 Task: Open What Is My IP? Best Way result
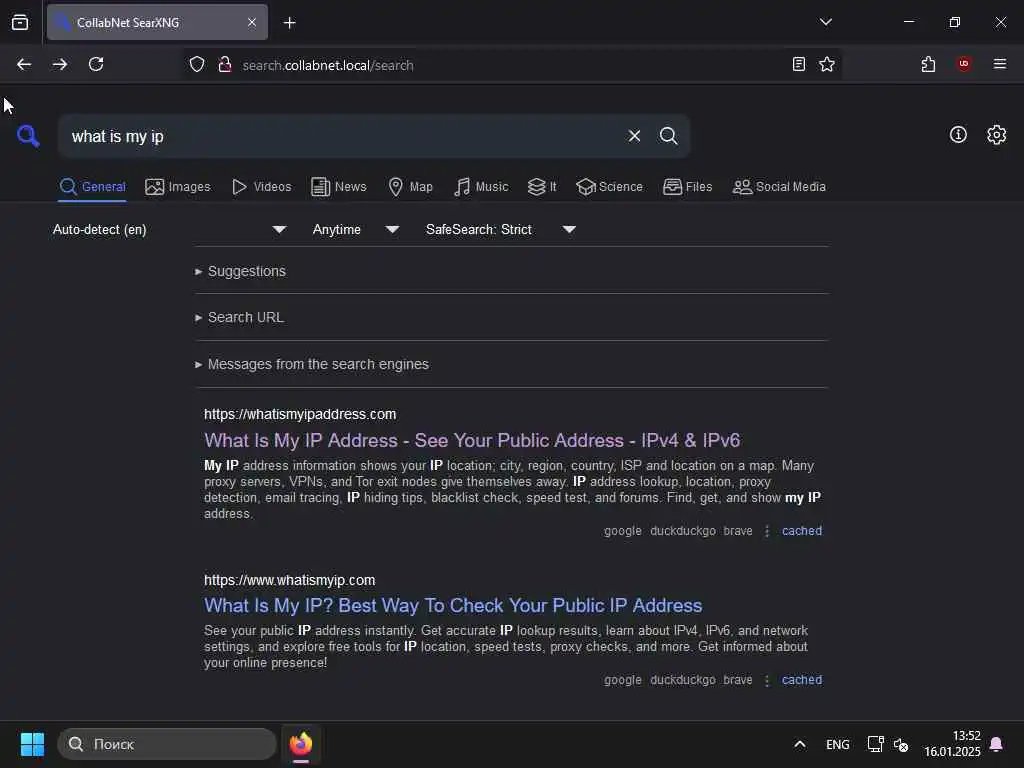453,605
